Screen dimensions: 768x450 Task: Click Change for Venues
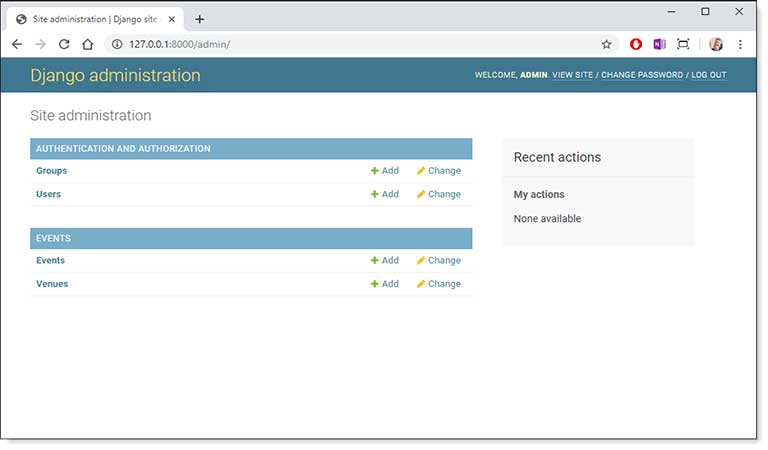439,284
